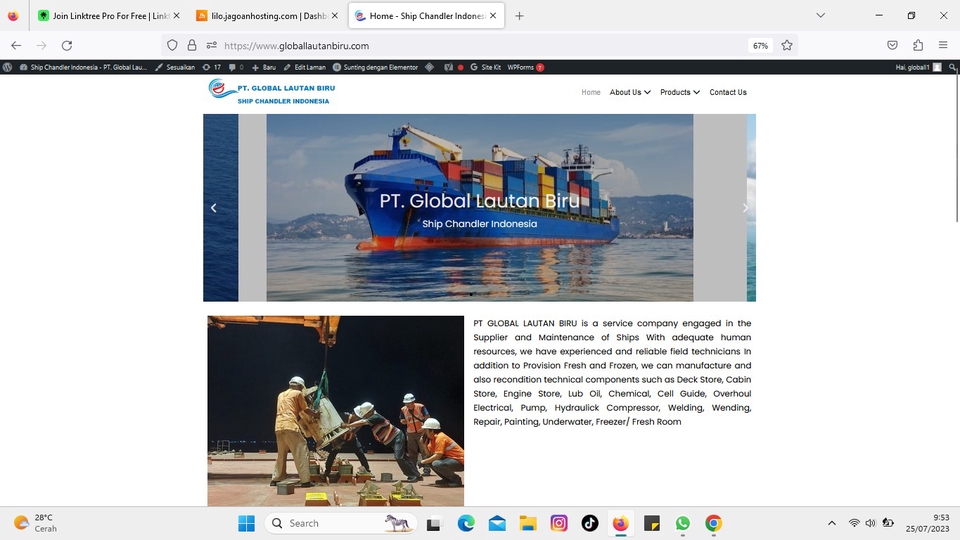Expand the list all tabs chevron
Screen dimensions: 960x540
820,15
